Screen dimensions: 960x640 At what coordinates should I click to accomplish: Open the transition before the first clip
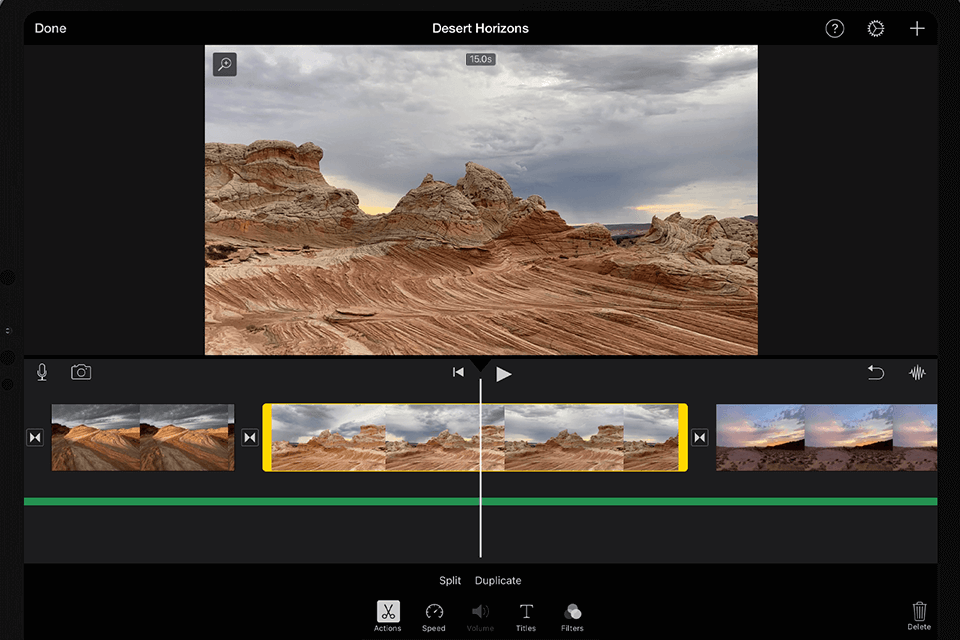(35, 437)
